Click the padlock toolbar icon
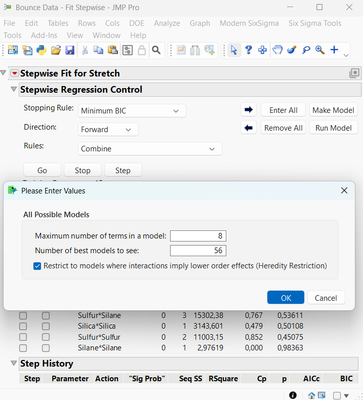Screen dimensions: 363x400 click(x=142, y=50)
